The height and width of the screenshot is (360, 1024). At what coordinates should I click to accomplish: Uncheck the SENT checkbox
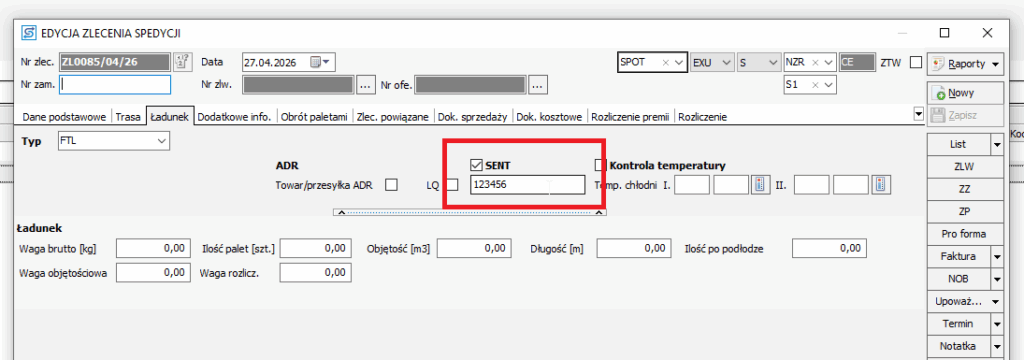[475, 165]
